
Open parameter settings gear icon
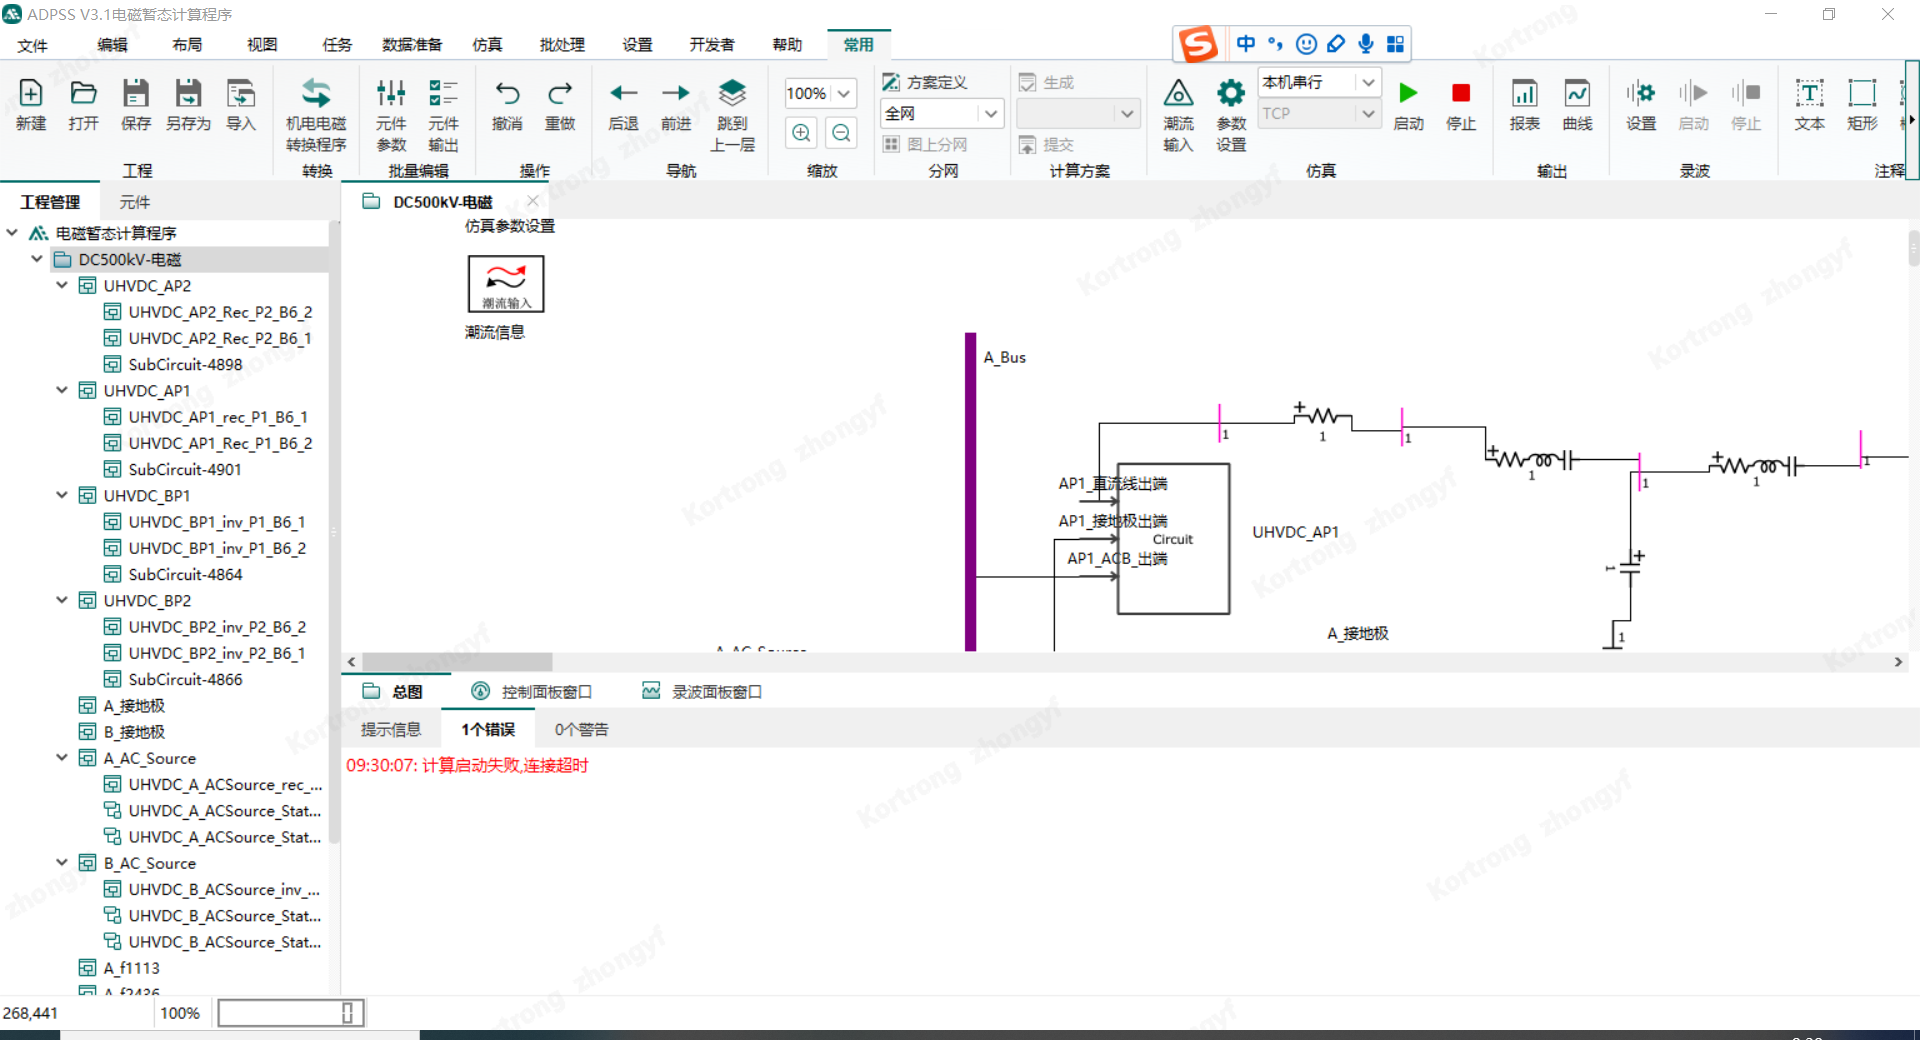coord(1230,94)
